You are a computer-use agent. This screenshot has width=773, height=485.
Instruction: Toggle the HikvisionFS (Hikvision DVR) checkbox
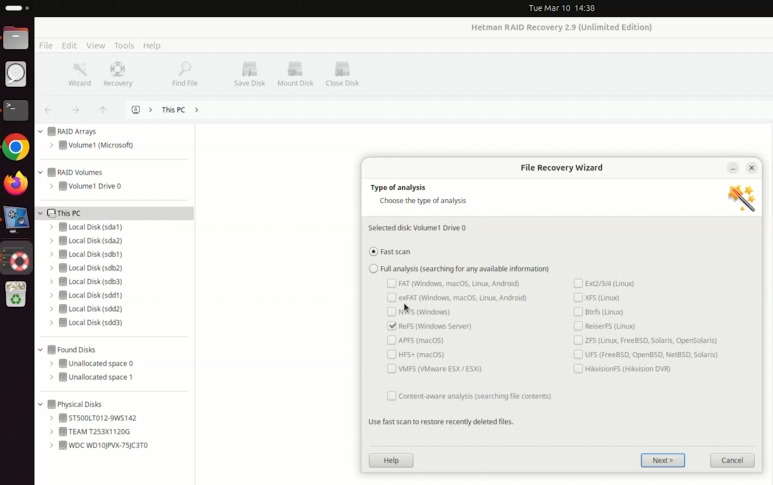point(578,369)
